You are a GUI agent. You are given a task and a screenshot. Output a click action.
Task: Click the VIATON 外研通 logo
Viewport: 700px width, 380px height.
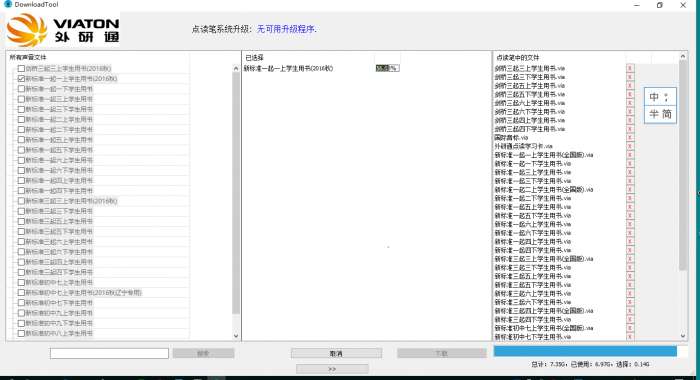pyautogui.click(x=62, y=30)
